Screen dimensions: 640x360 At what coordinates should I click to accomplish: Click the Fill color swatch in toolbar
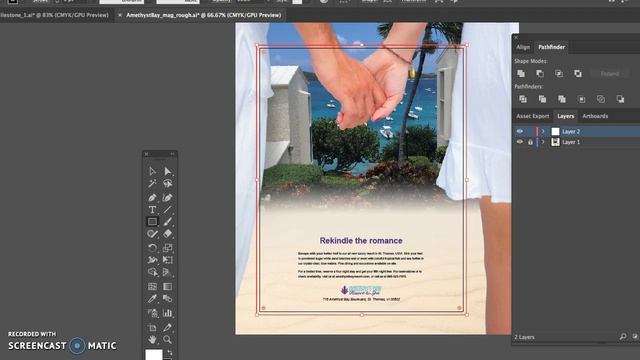[154, 355]
